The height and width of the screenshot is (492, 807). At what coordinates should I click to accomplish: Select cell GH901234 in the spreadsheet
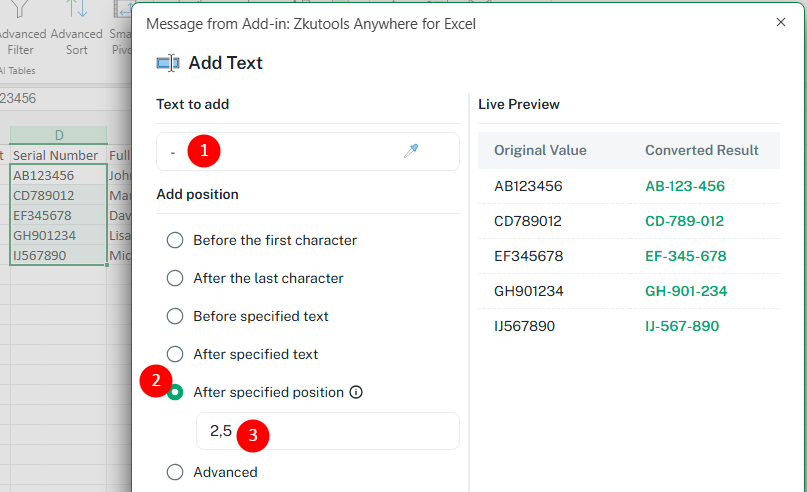click(59, 235)
